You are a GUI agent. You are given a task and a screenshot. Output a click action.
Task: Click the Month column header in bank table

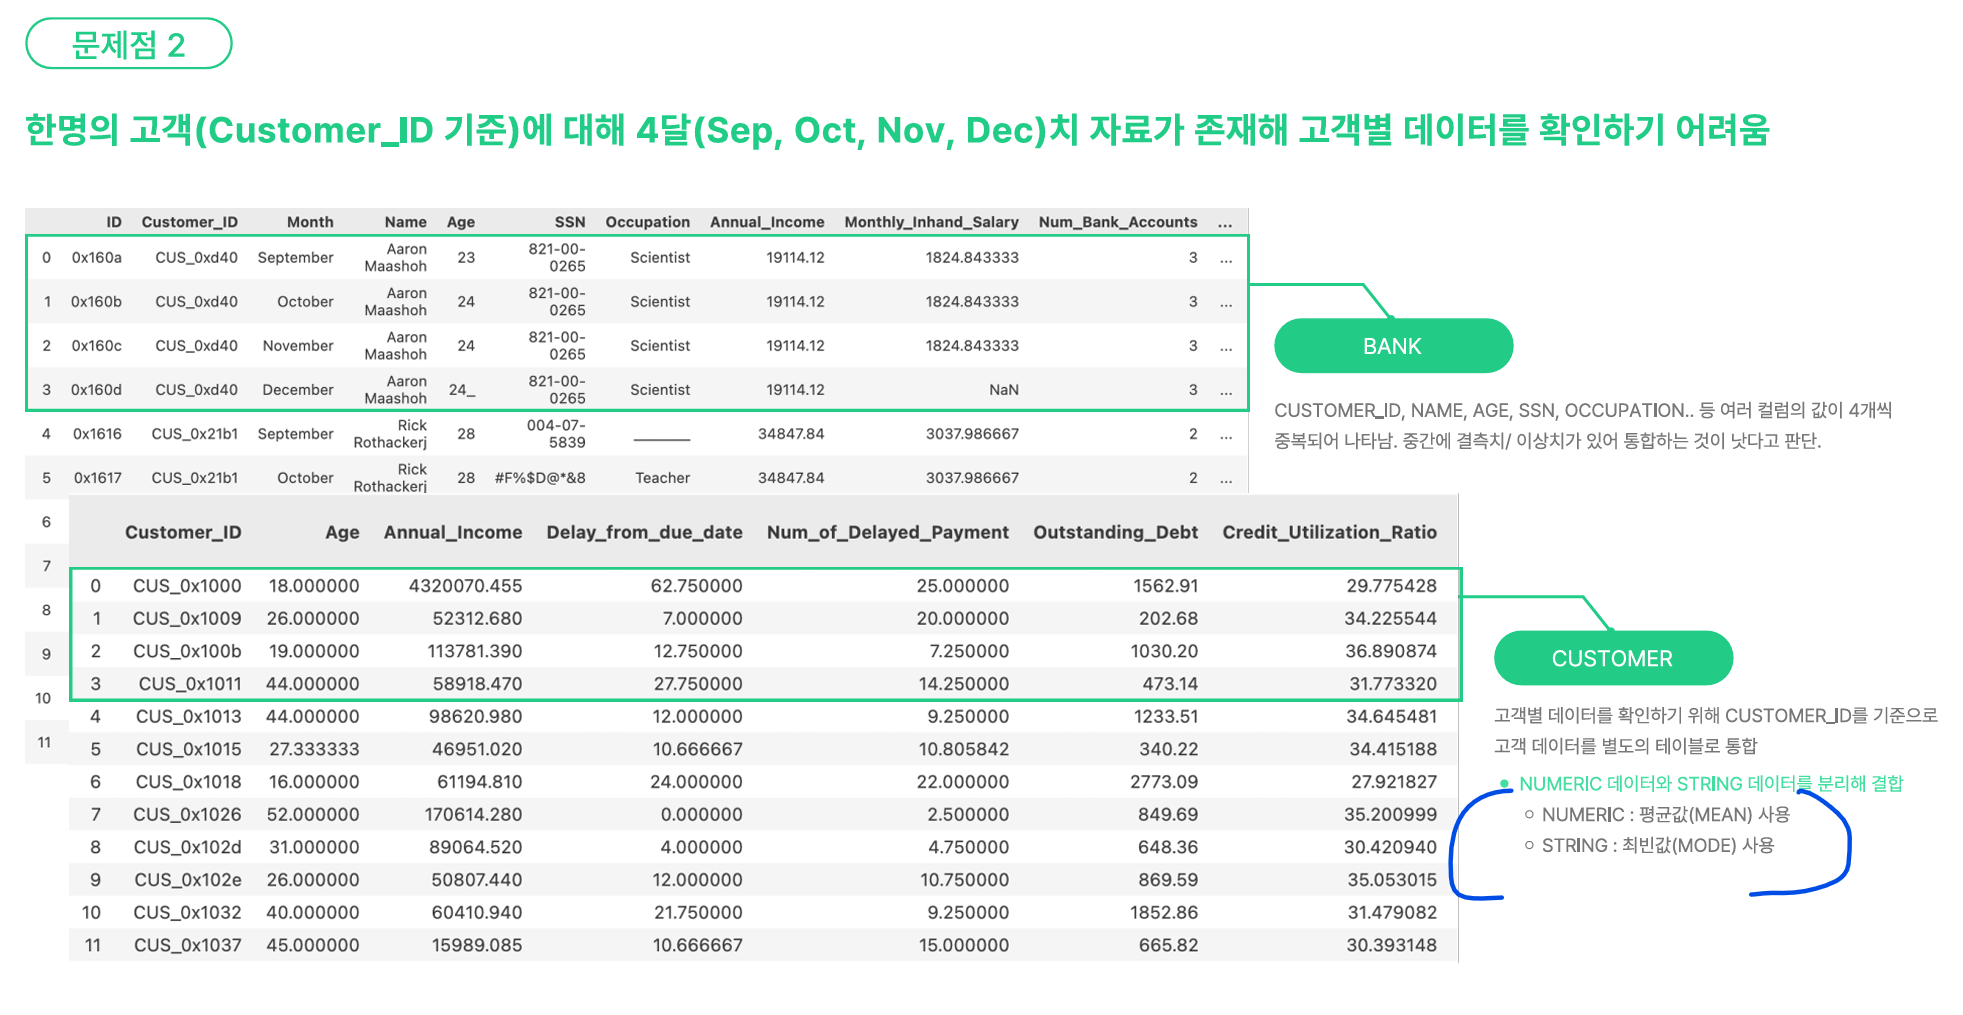pyautogui.click(x=310, y=222)
